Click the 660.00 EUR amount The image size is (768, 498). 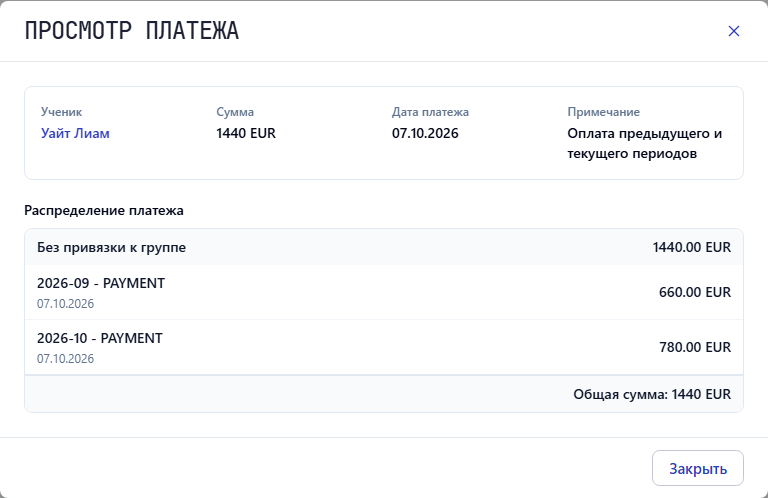pyautogui.click(x=695, y=292)
